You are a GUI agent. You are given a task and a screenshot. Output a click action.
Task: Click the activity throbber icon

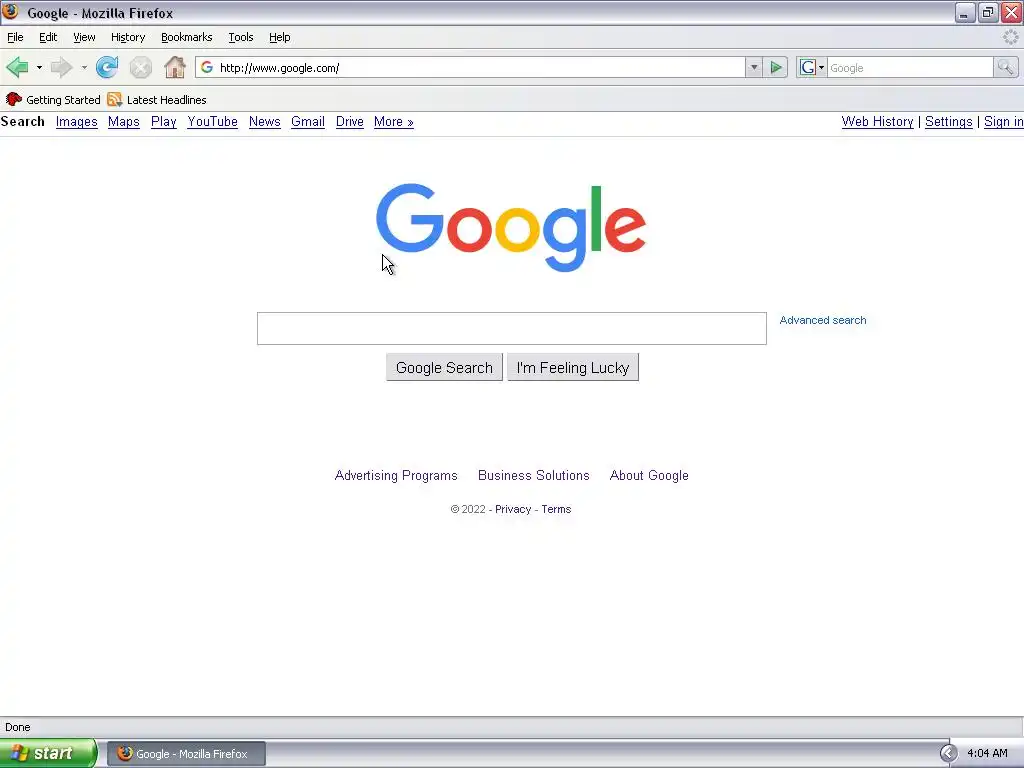(1010, 37)
